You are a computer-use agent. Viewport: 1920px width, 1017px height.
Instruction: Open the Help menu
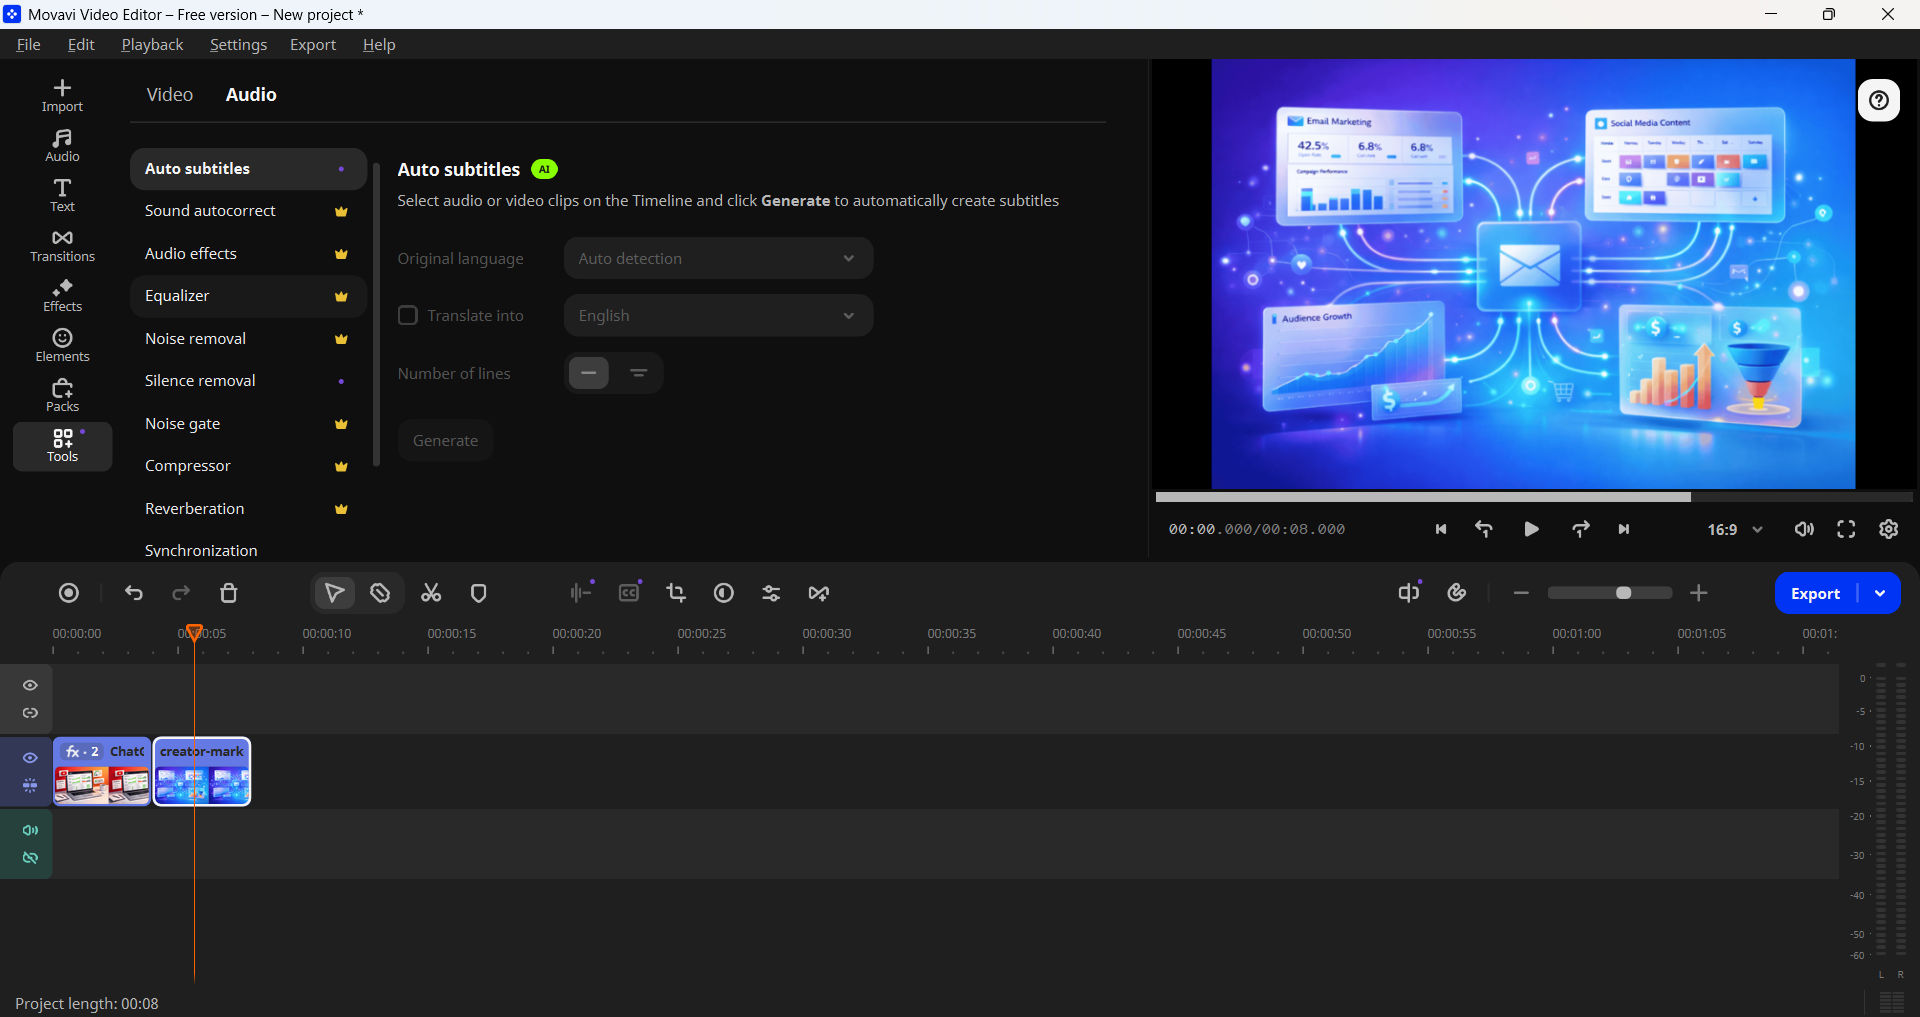(x=379, y=44)
